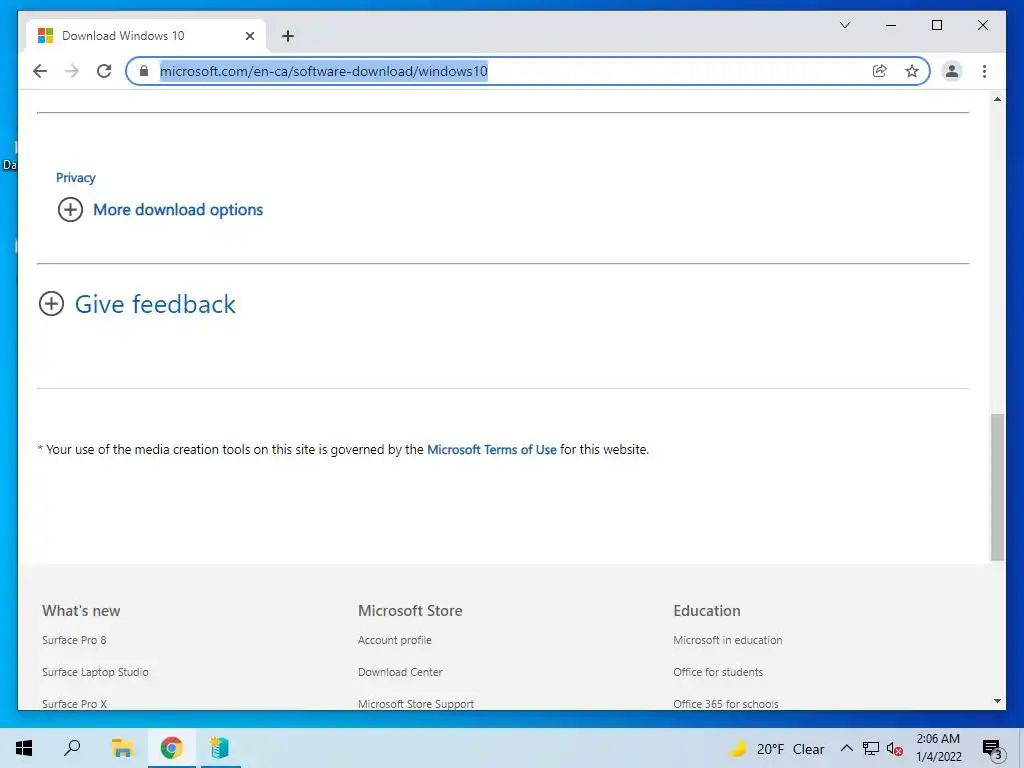Click the network tray icon

(871, 748)
